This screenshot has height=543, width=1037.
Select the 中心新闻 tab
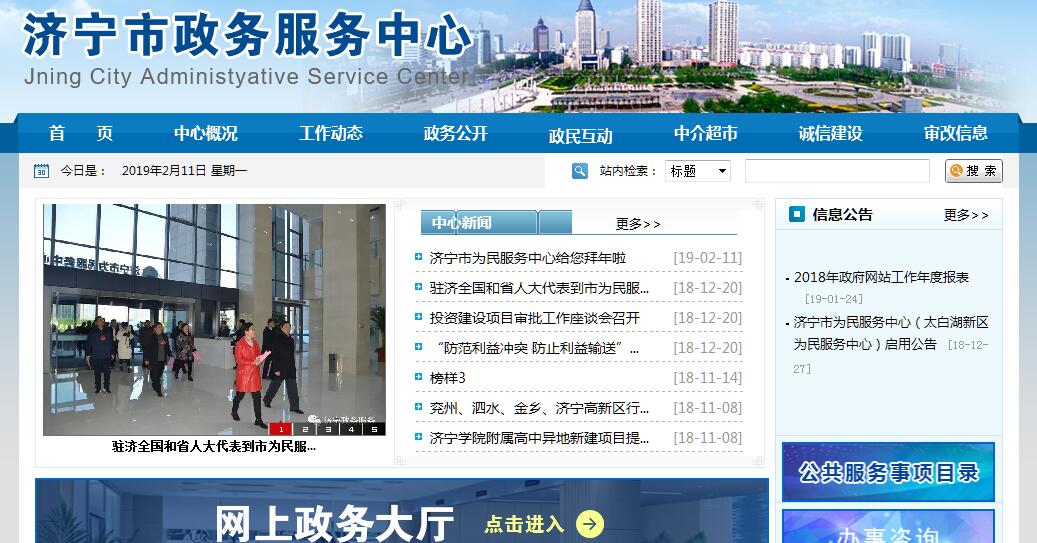coord(462,223)
